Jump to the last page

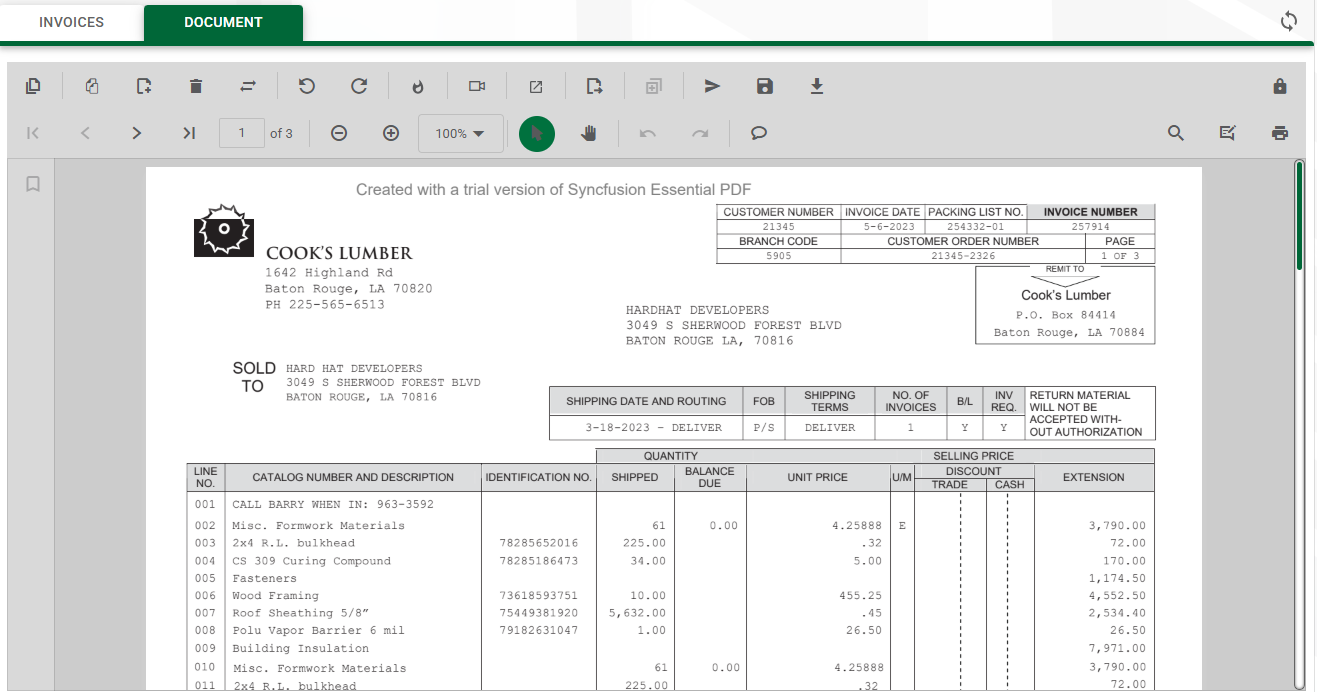(189, 133)
